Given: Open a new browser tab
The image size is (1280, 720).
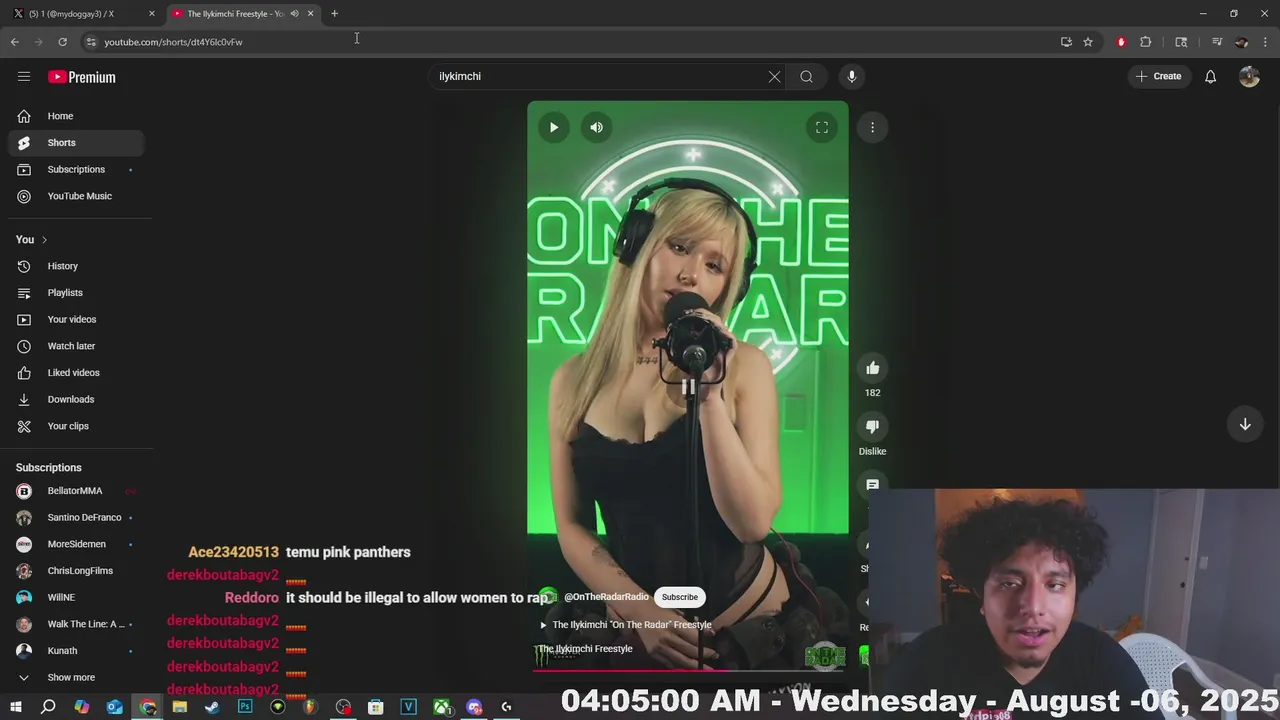Looking at the screenshot, I should pos(334,14).
